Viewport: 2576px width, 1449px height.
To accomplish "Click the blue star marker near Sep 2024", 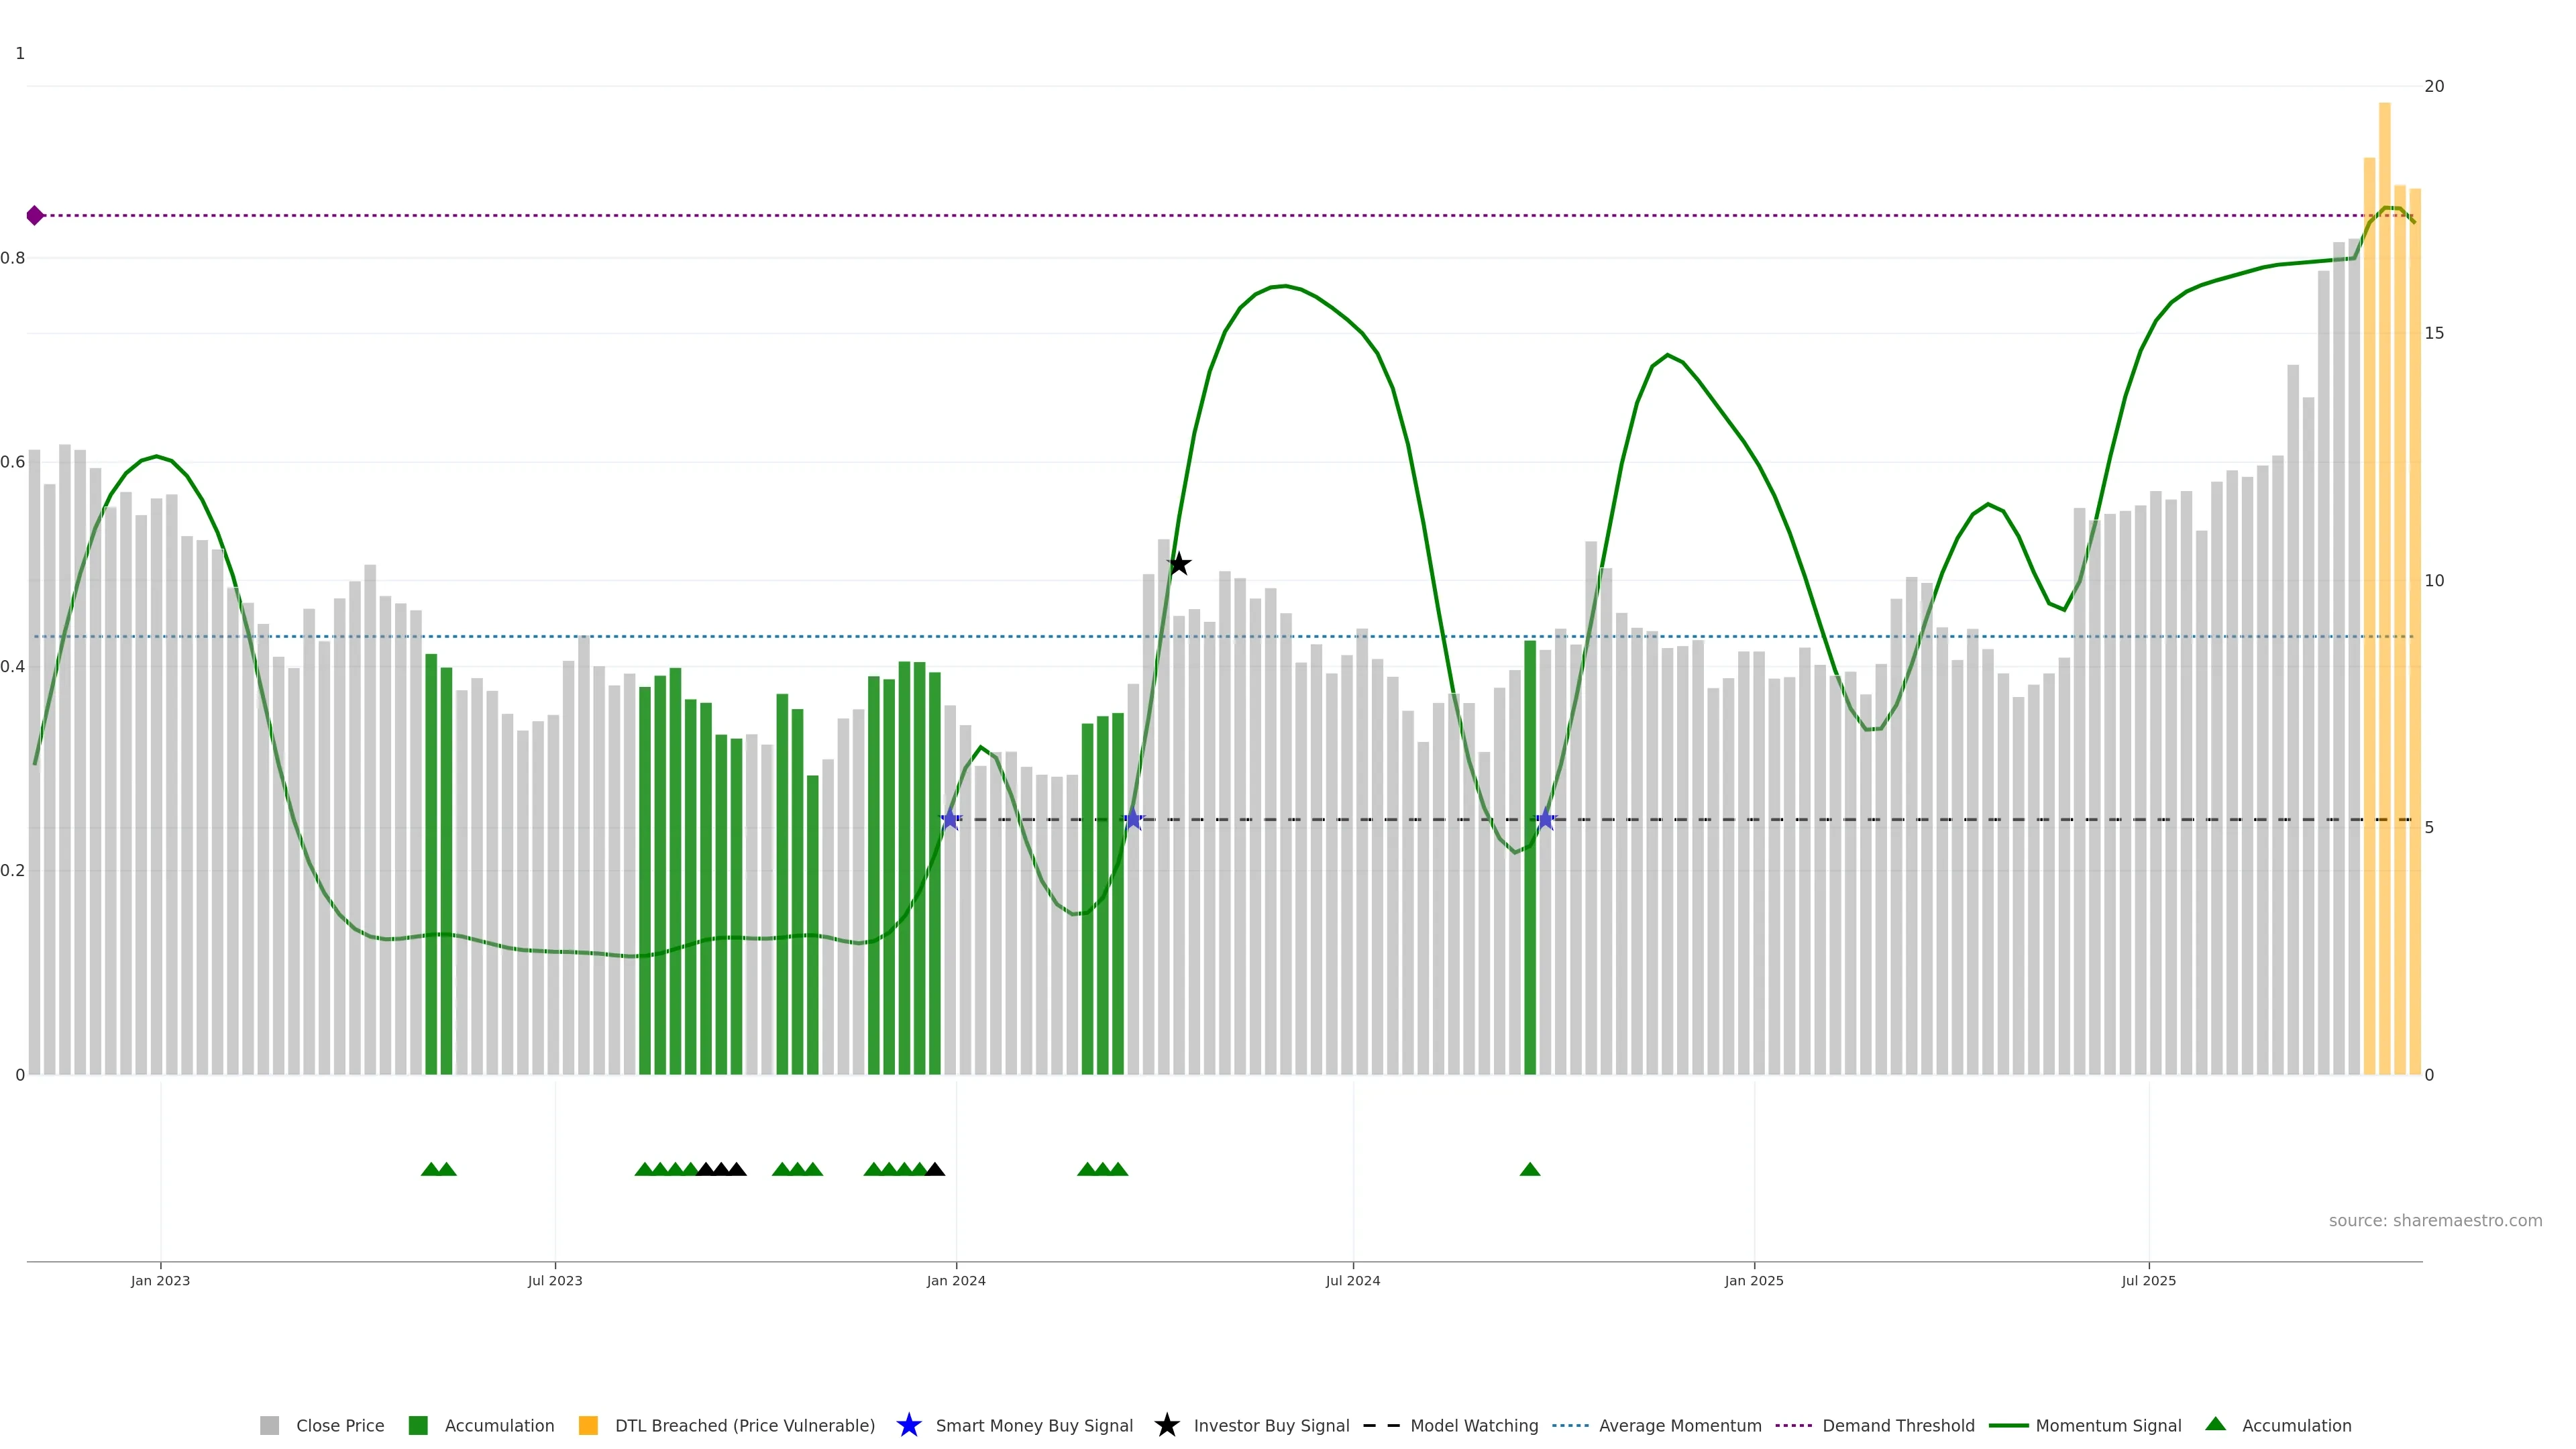I will coord(1545,819).
